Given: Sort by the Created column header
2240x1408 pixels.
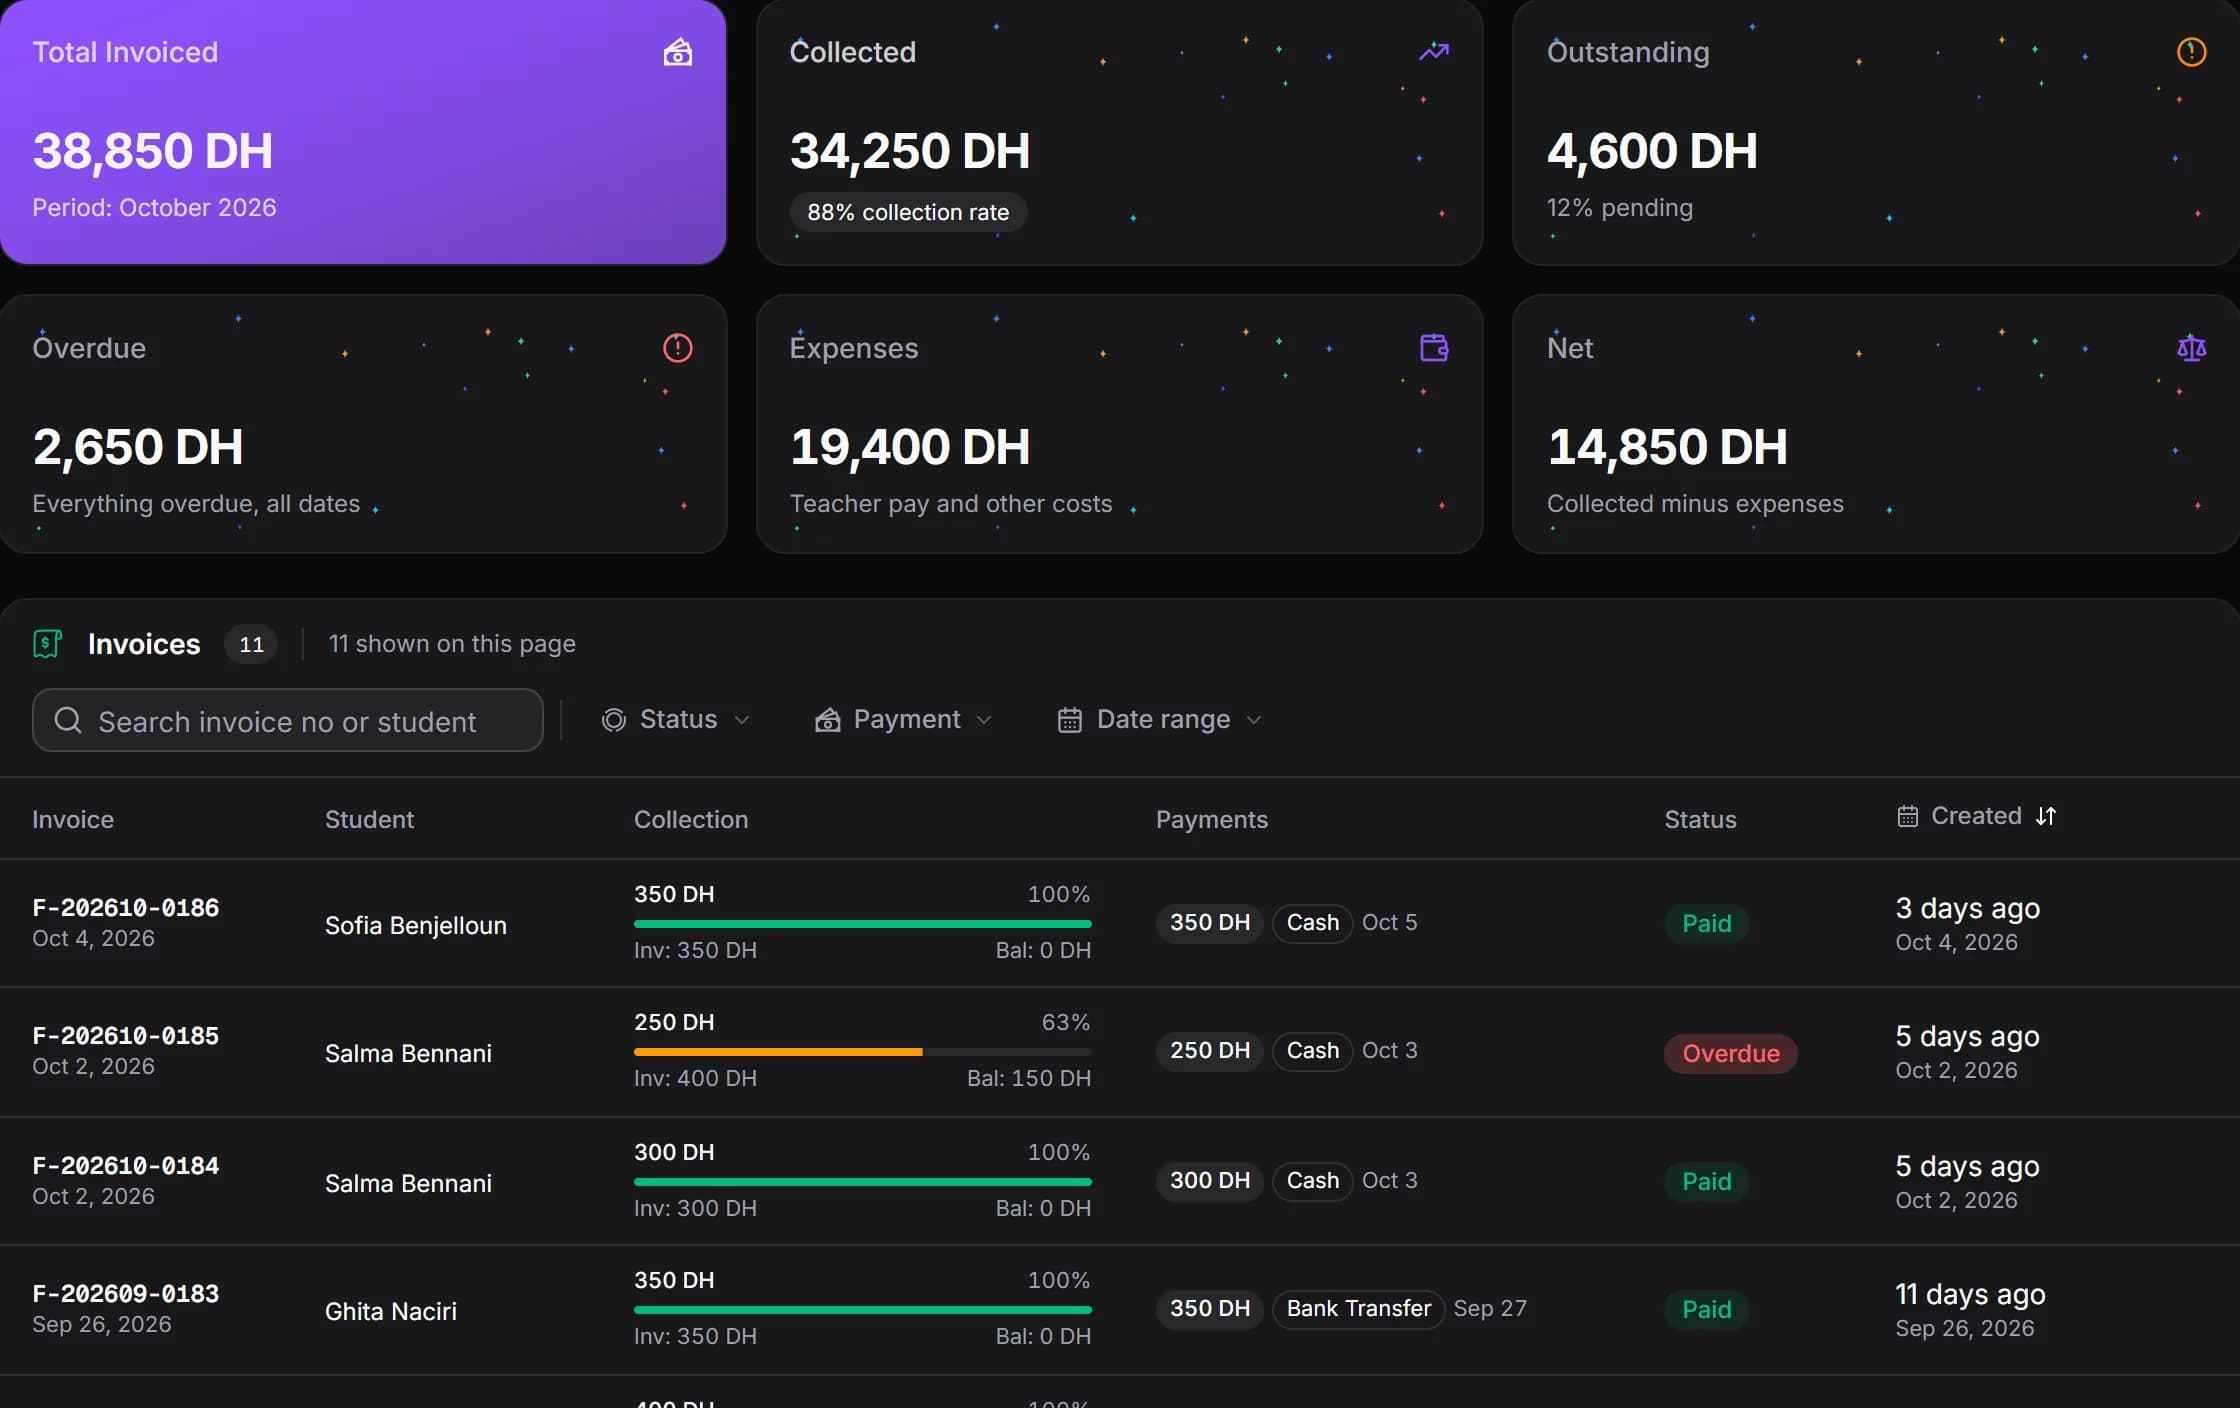Looking at the screenshot, I should click(1975, 816).
